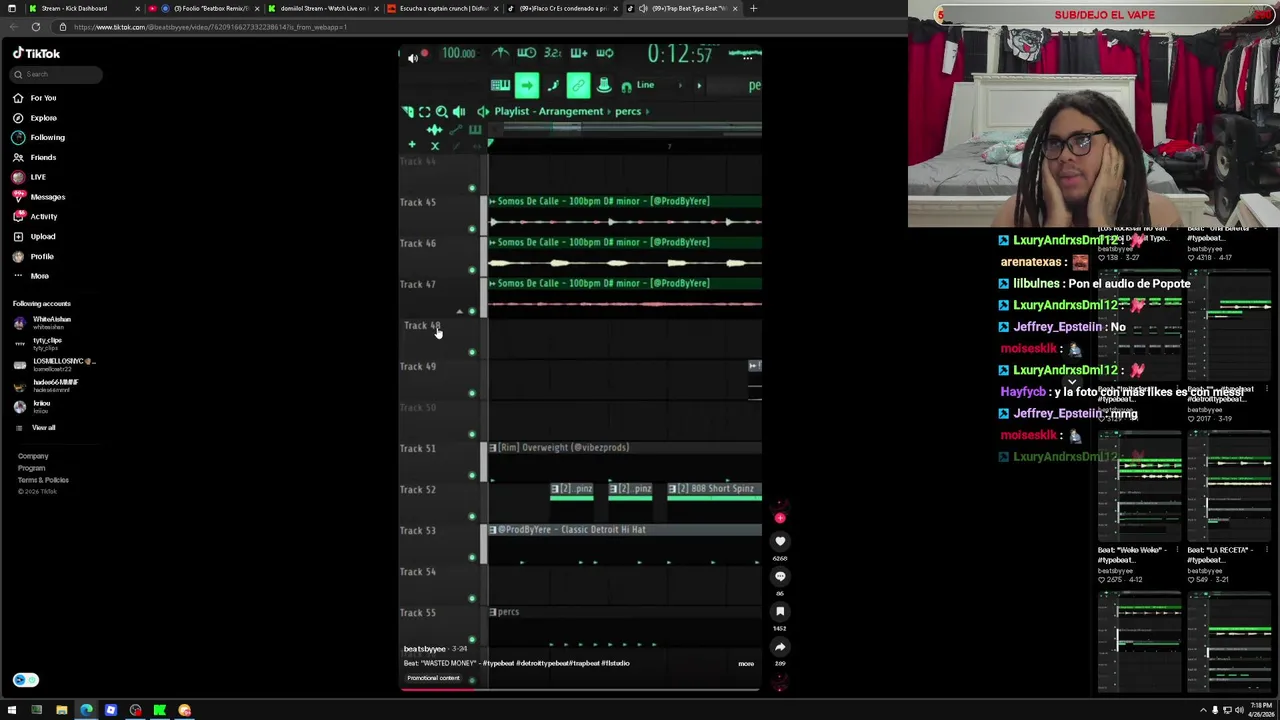The width and height of the screenshot is (1280, 720).
Task: Open the Terms & Policies footer link
Action: click(x=43, y=480)
